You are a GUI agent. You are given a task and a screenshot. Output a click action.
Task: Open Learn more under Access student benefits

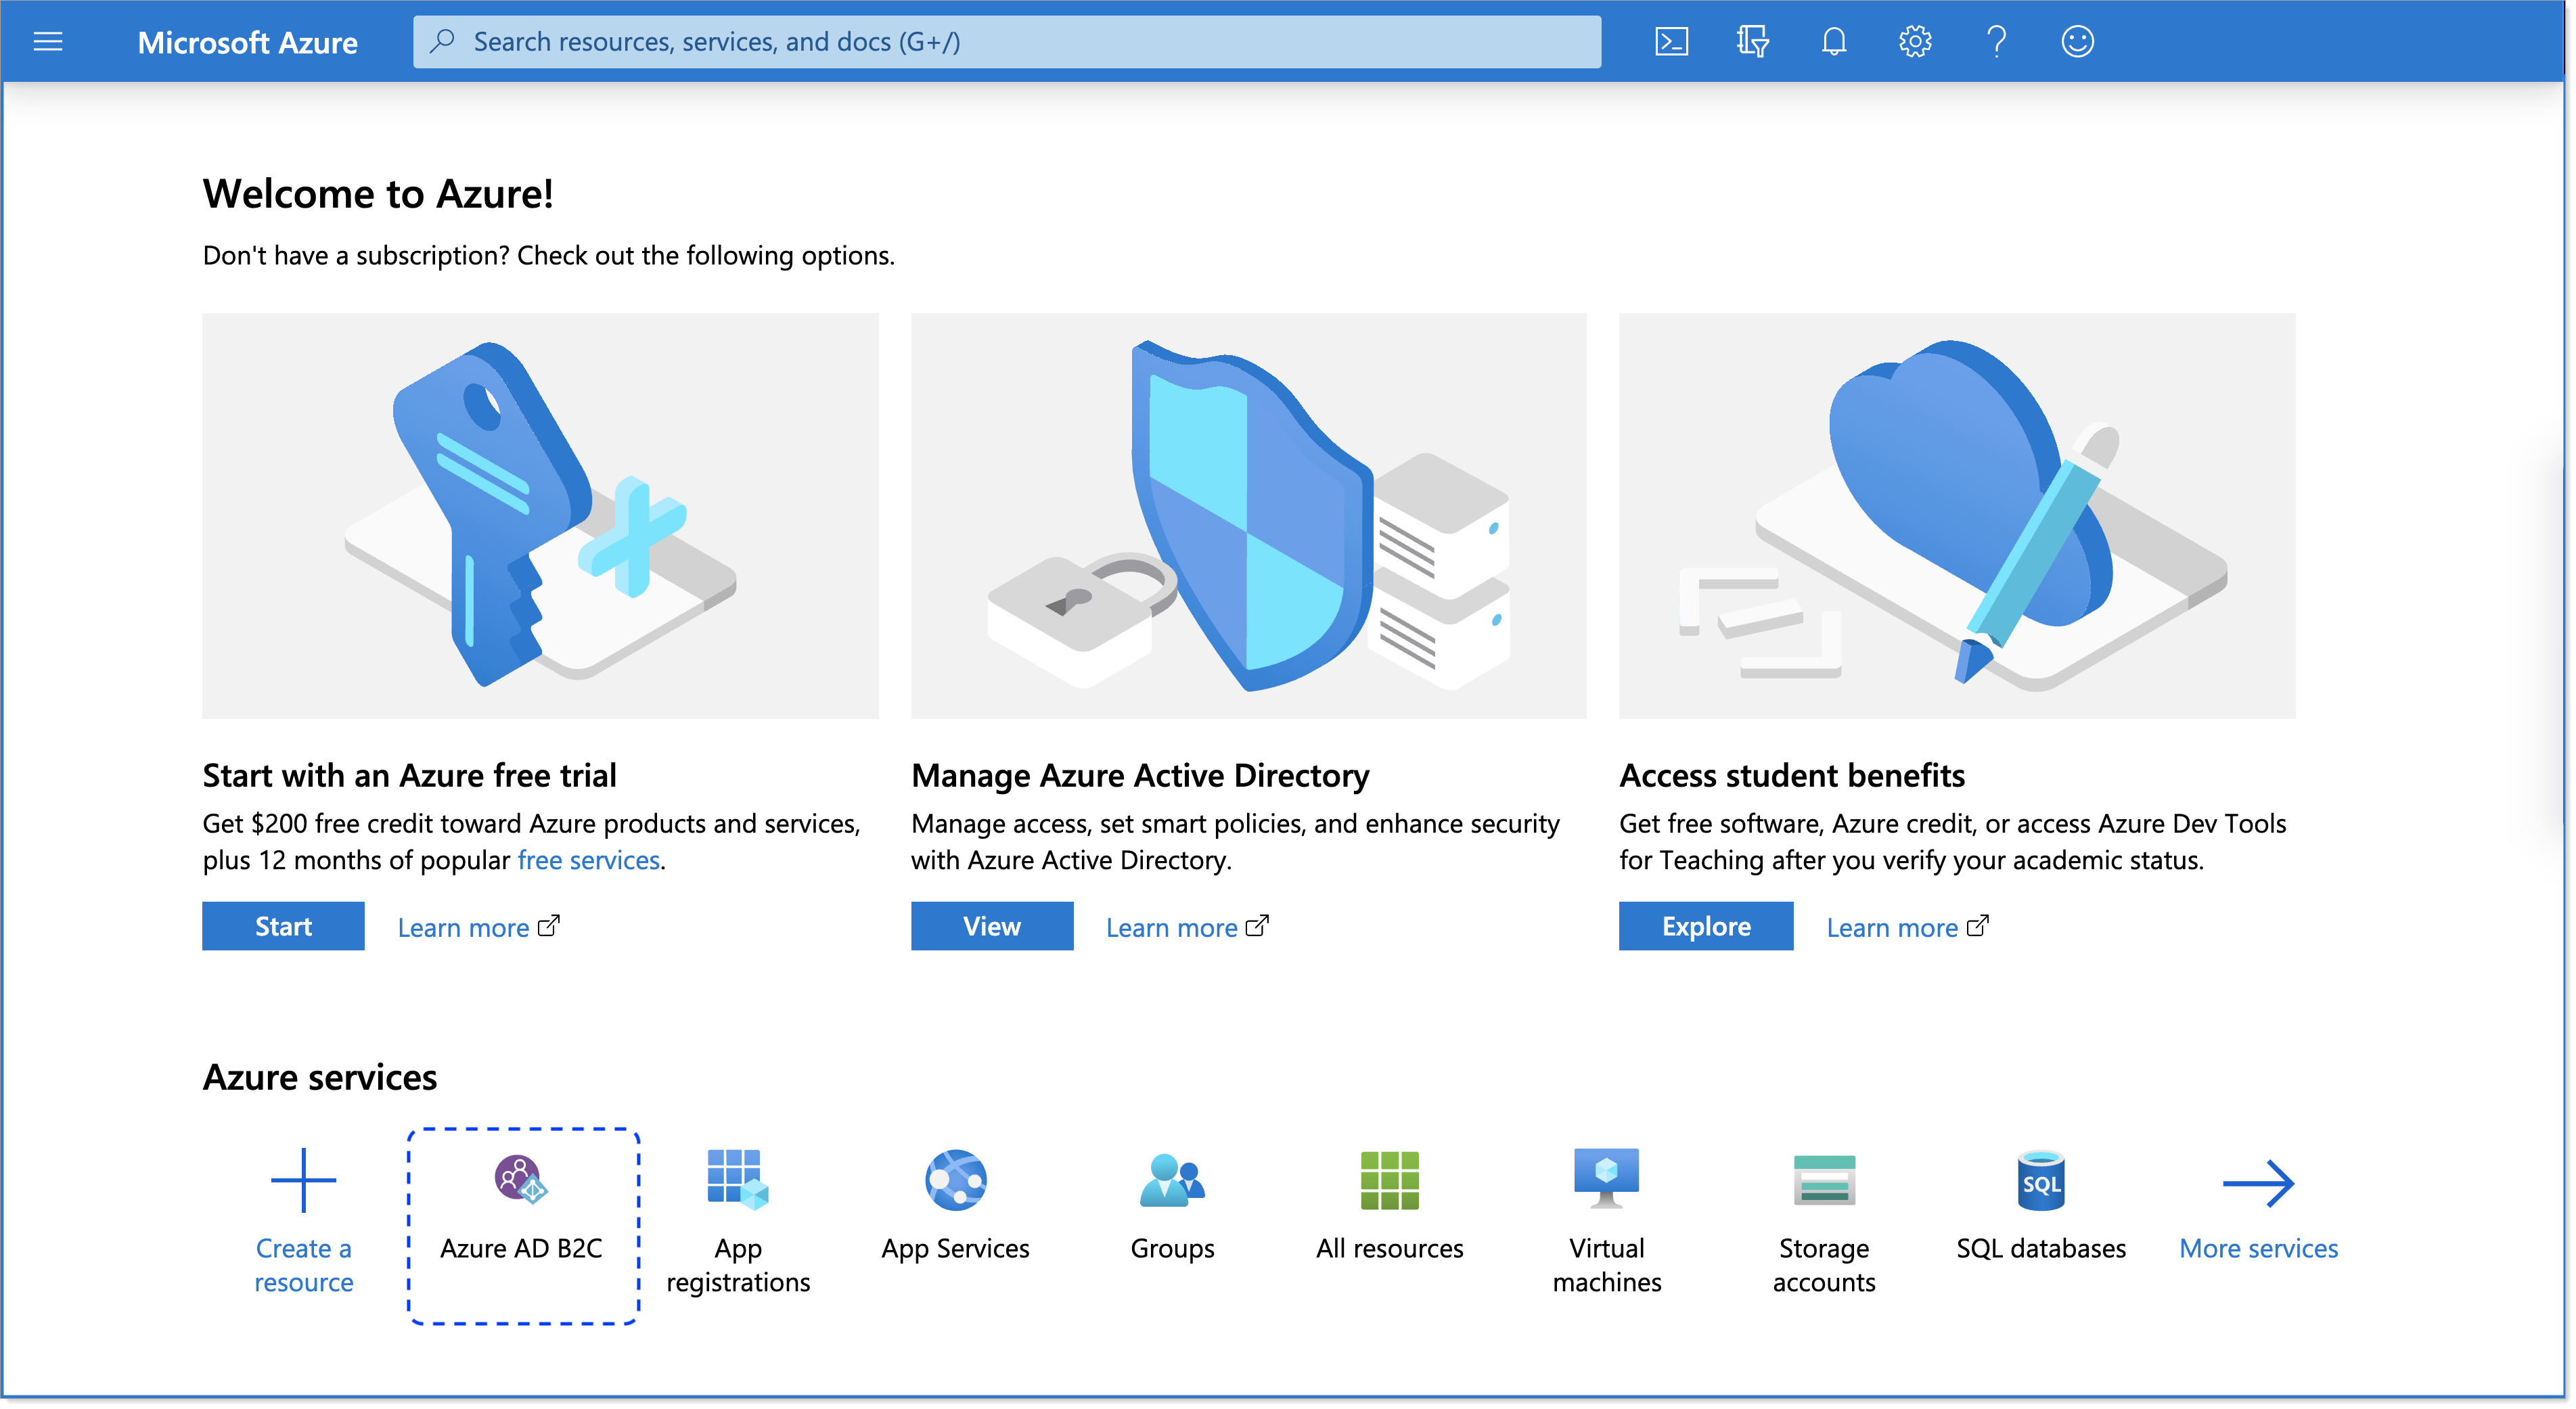[x=1907, y=927]
